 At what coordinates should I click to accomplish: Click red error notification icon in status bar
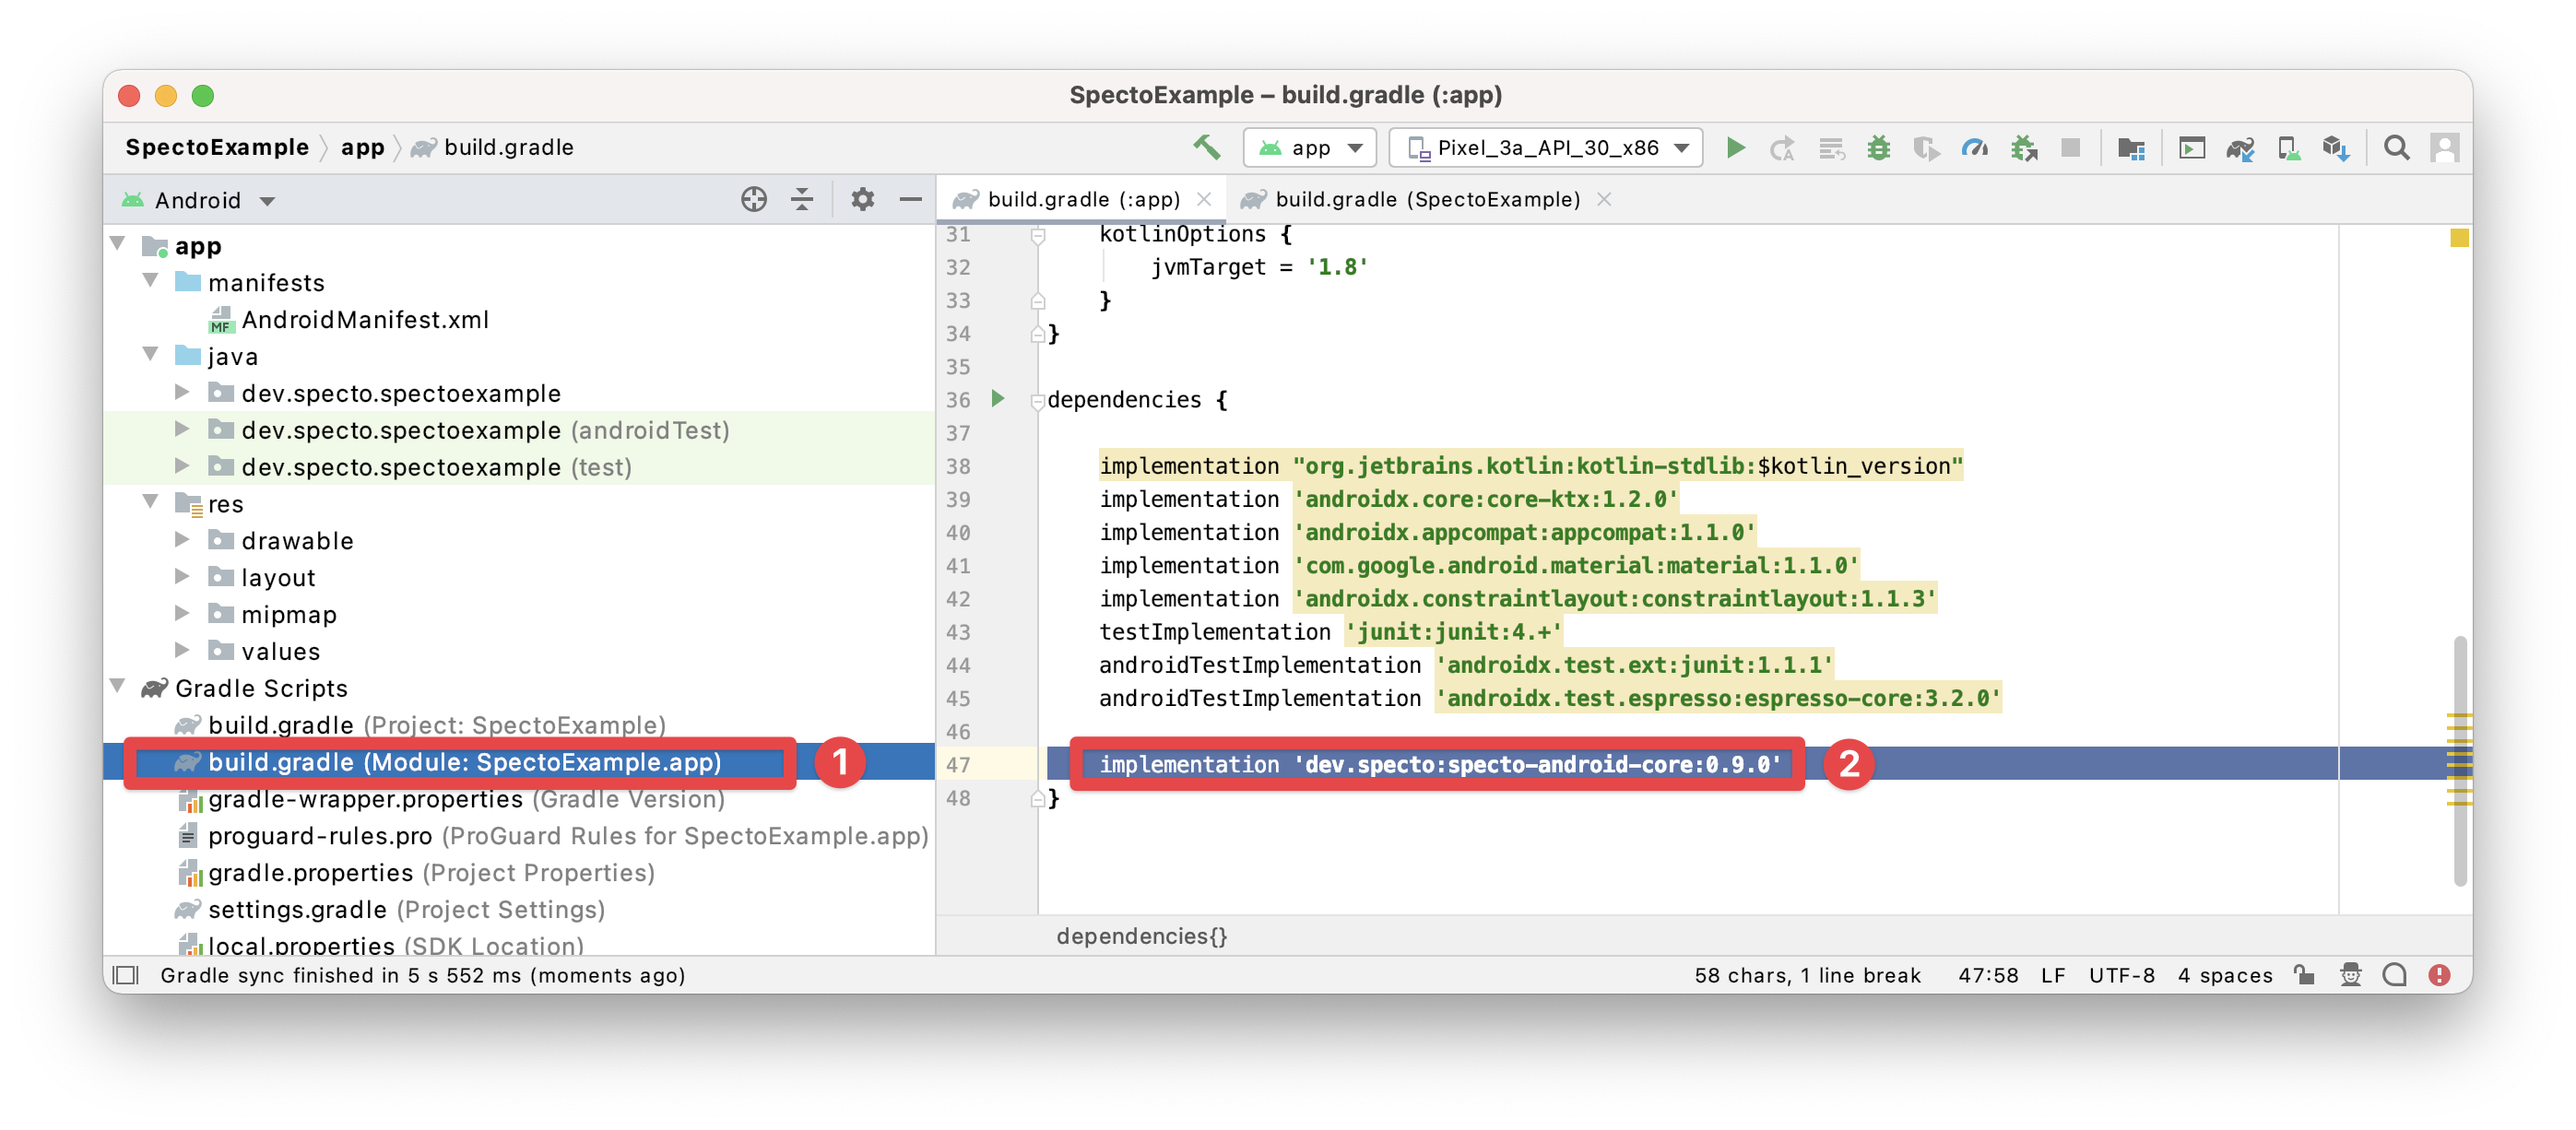pyautogui.click(x=2439, y=974)
